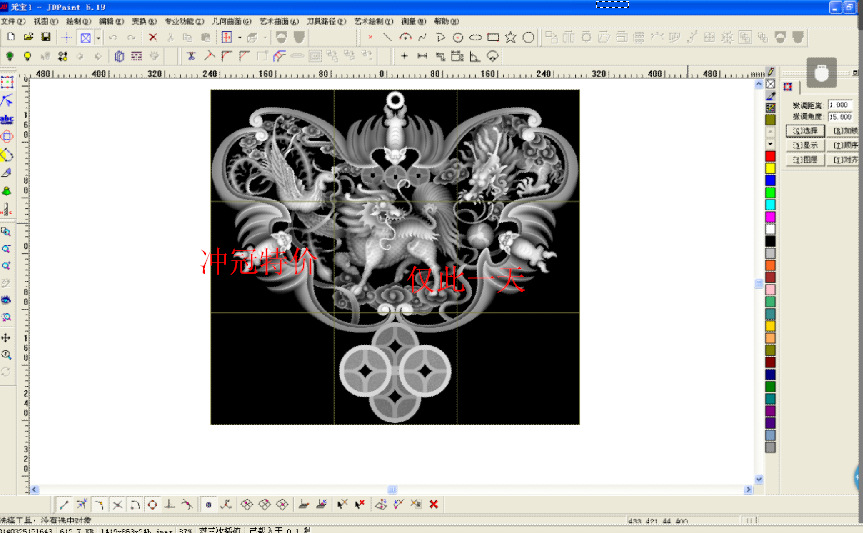Select the spline curve tool
863x533 pixels.
(422, 37)
